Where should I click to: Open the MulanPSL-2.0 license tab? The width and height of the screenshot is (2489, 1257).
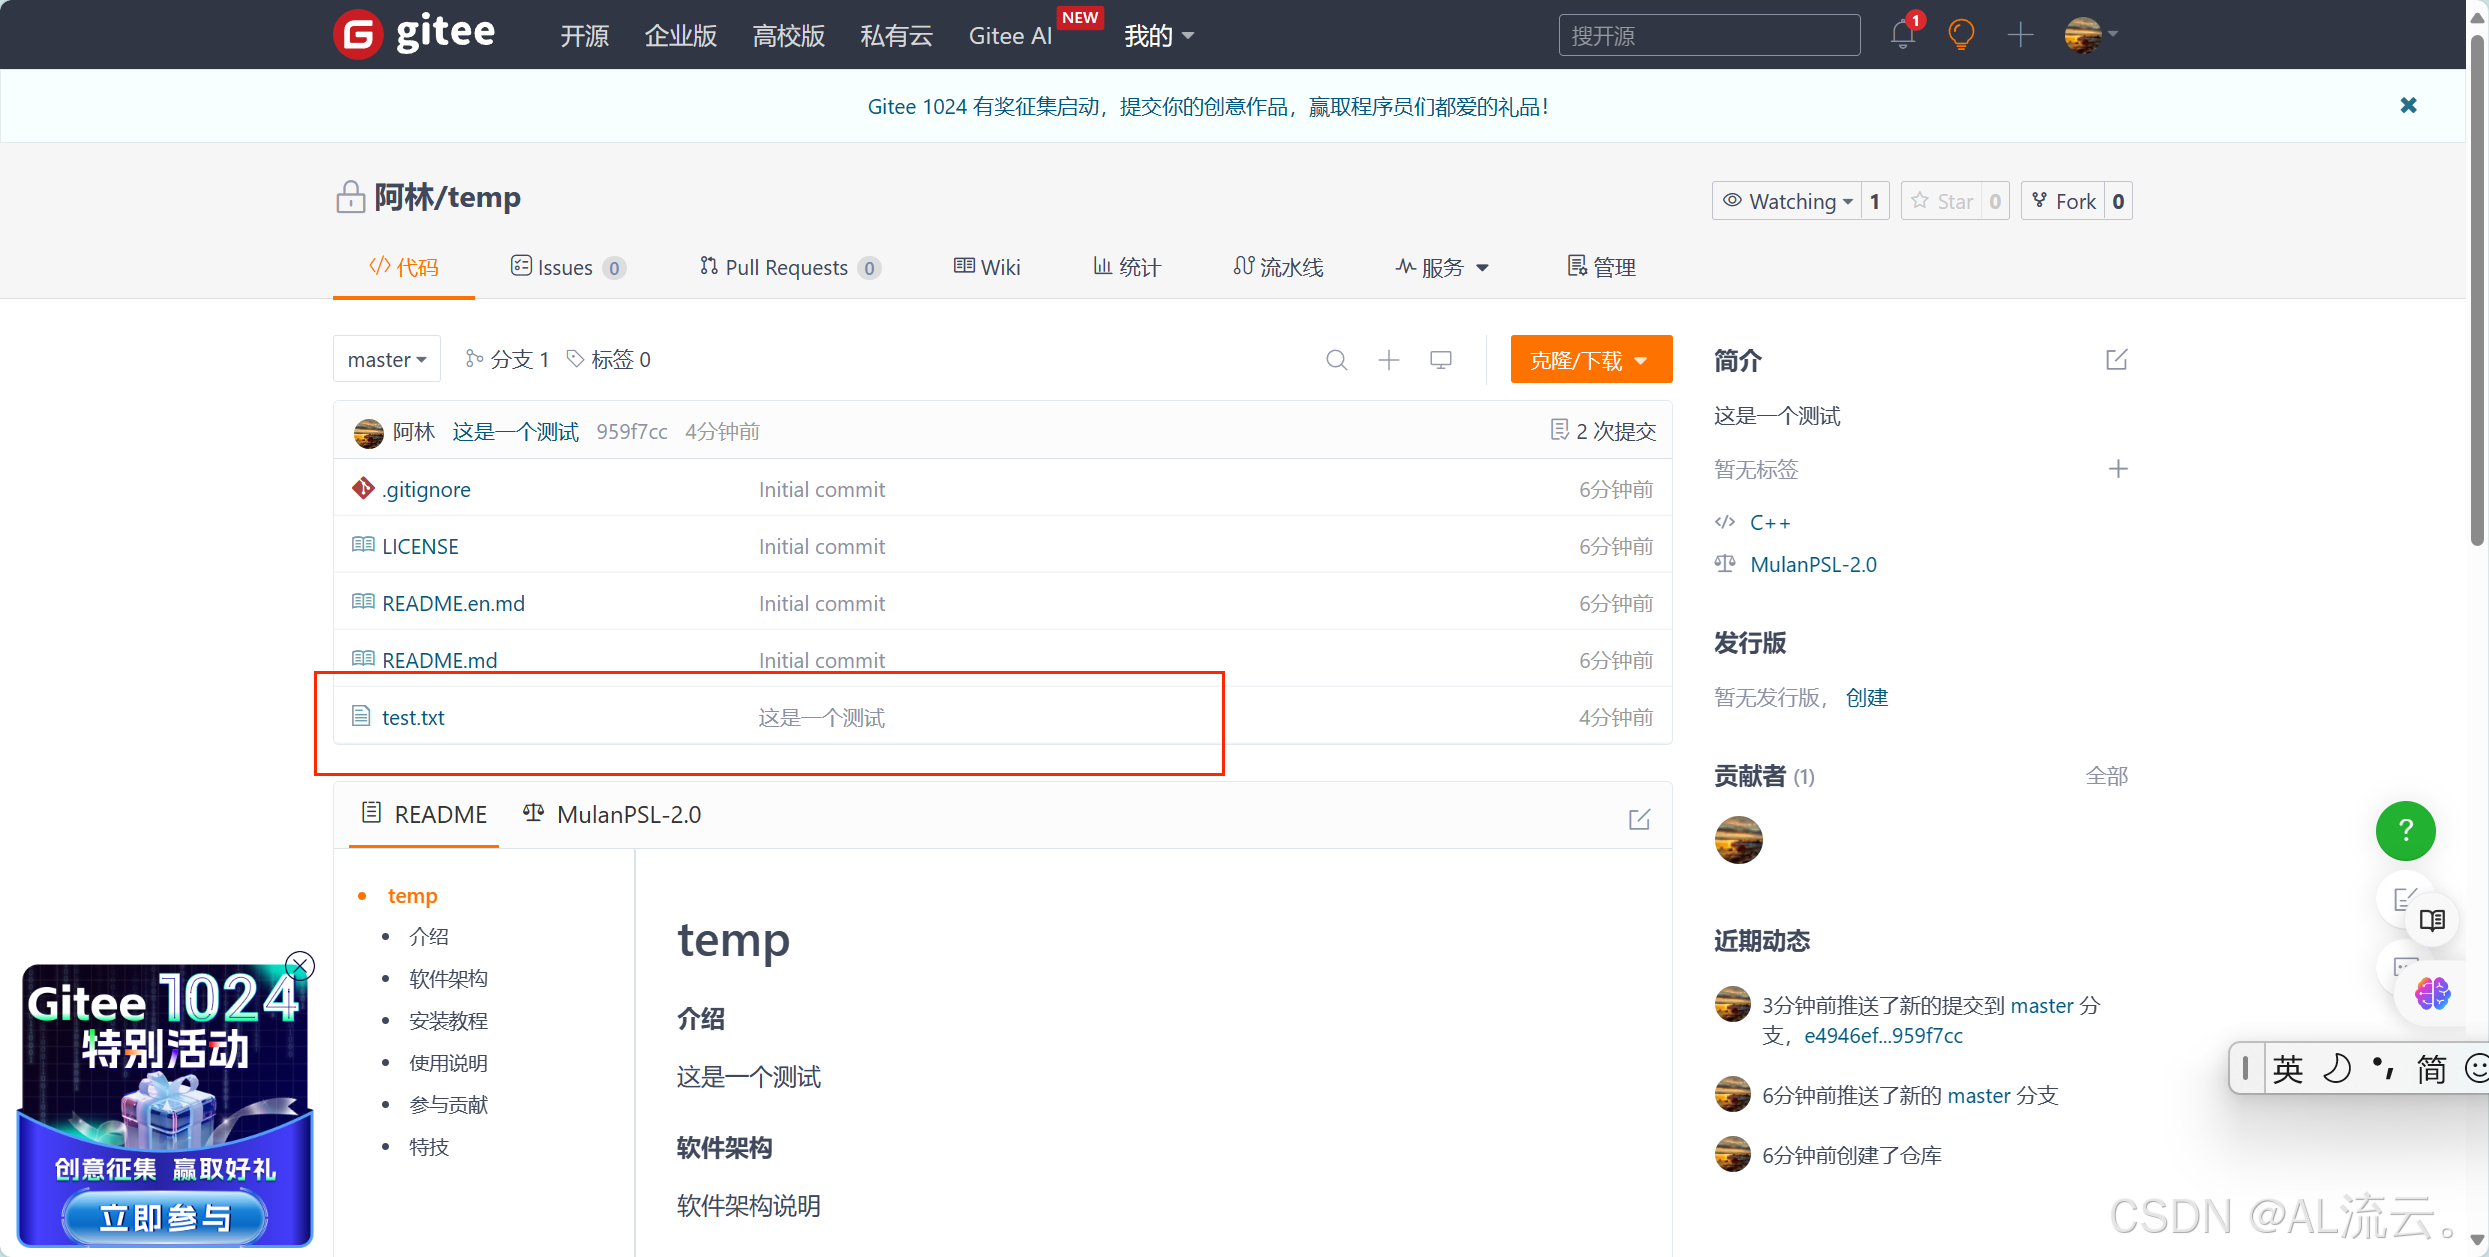pos(612,814)
